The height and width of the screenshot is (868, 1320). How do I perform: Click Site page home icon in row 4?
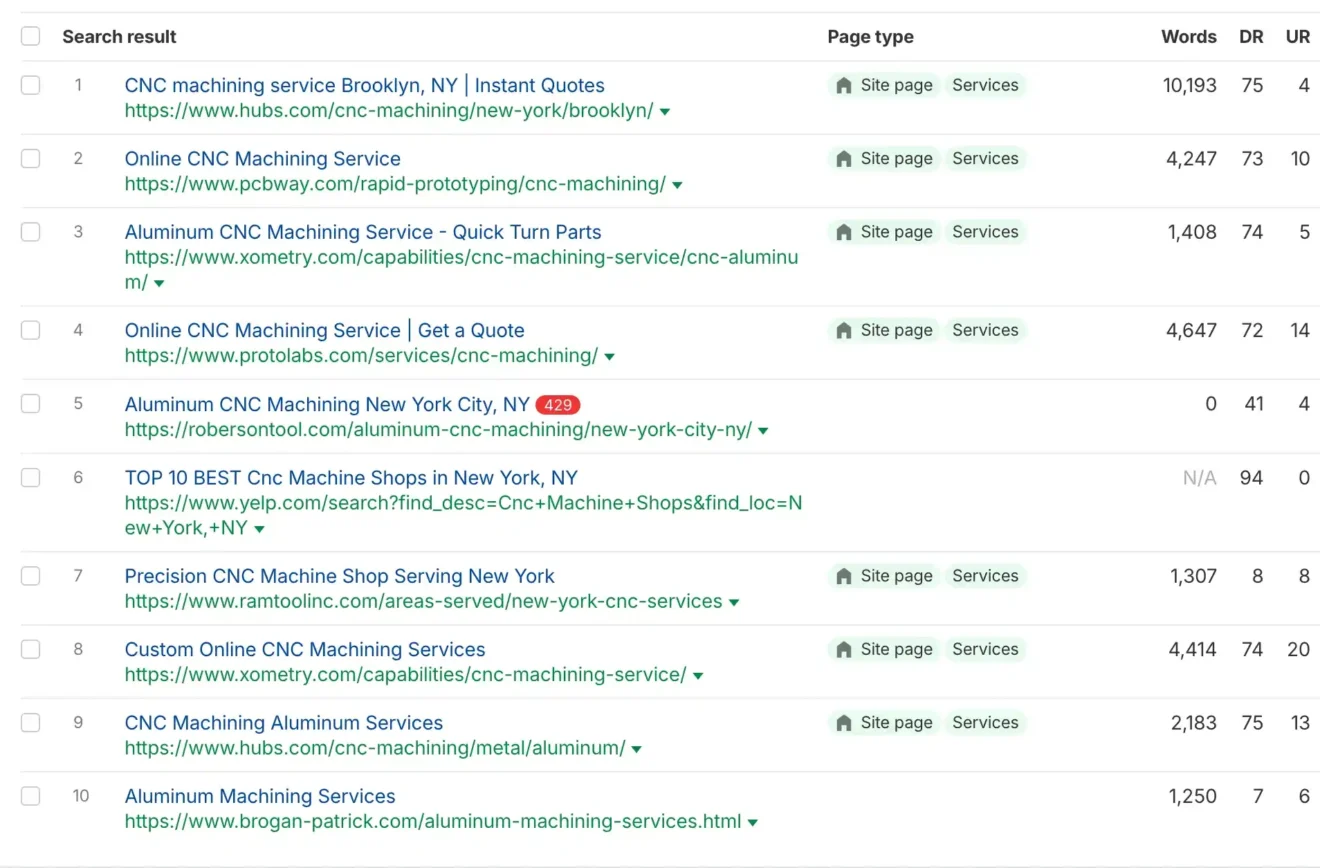(x=844, y=330)
